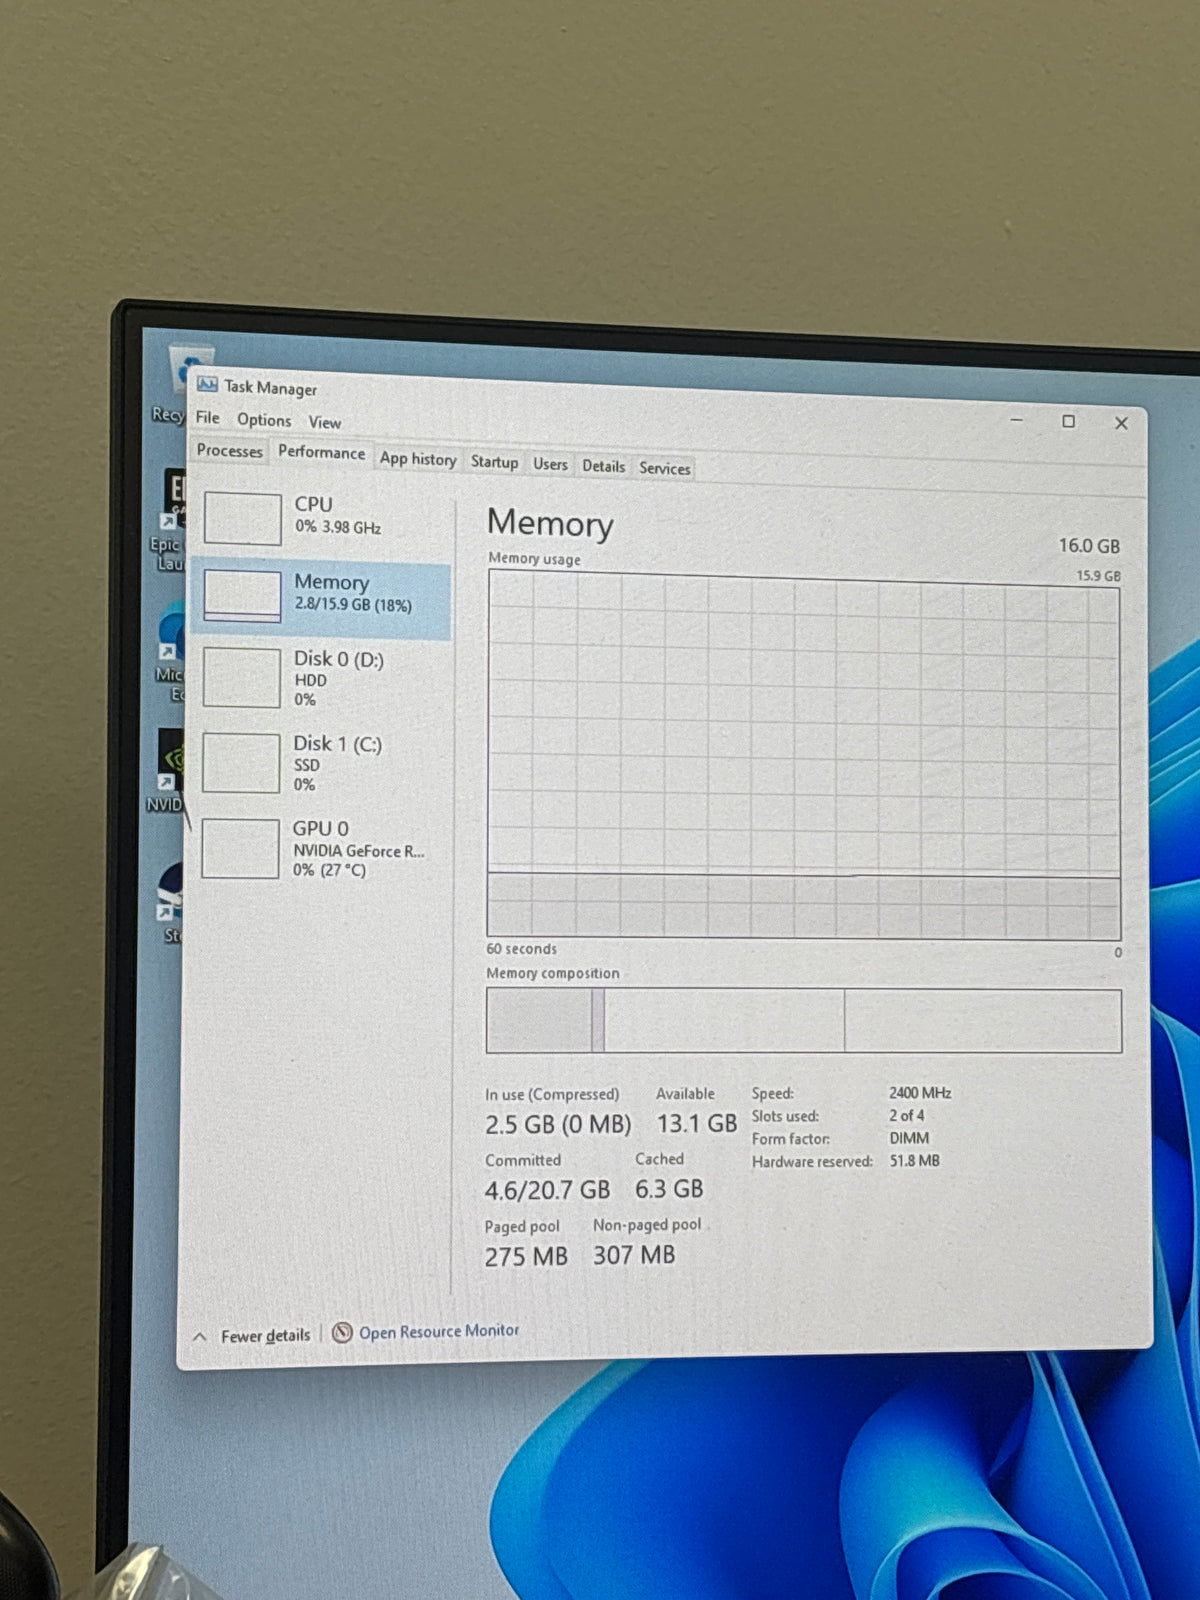Click the Fewer details chevron arrow
Viewport: 1200px width, 1600px height.
[199, 1337]
